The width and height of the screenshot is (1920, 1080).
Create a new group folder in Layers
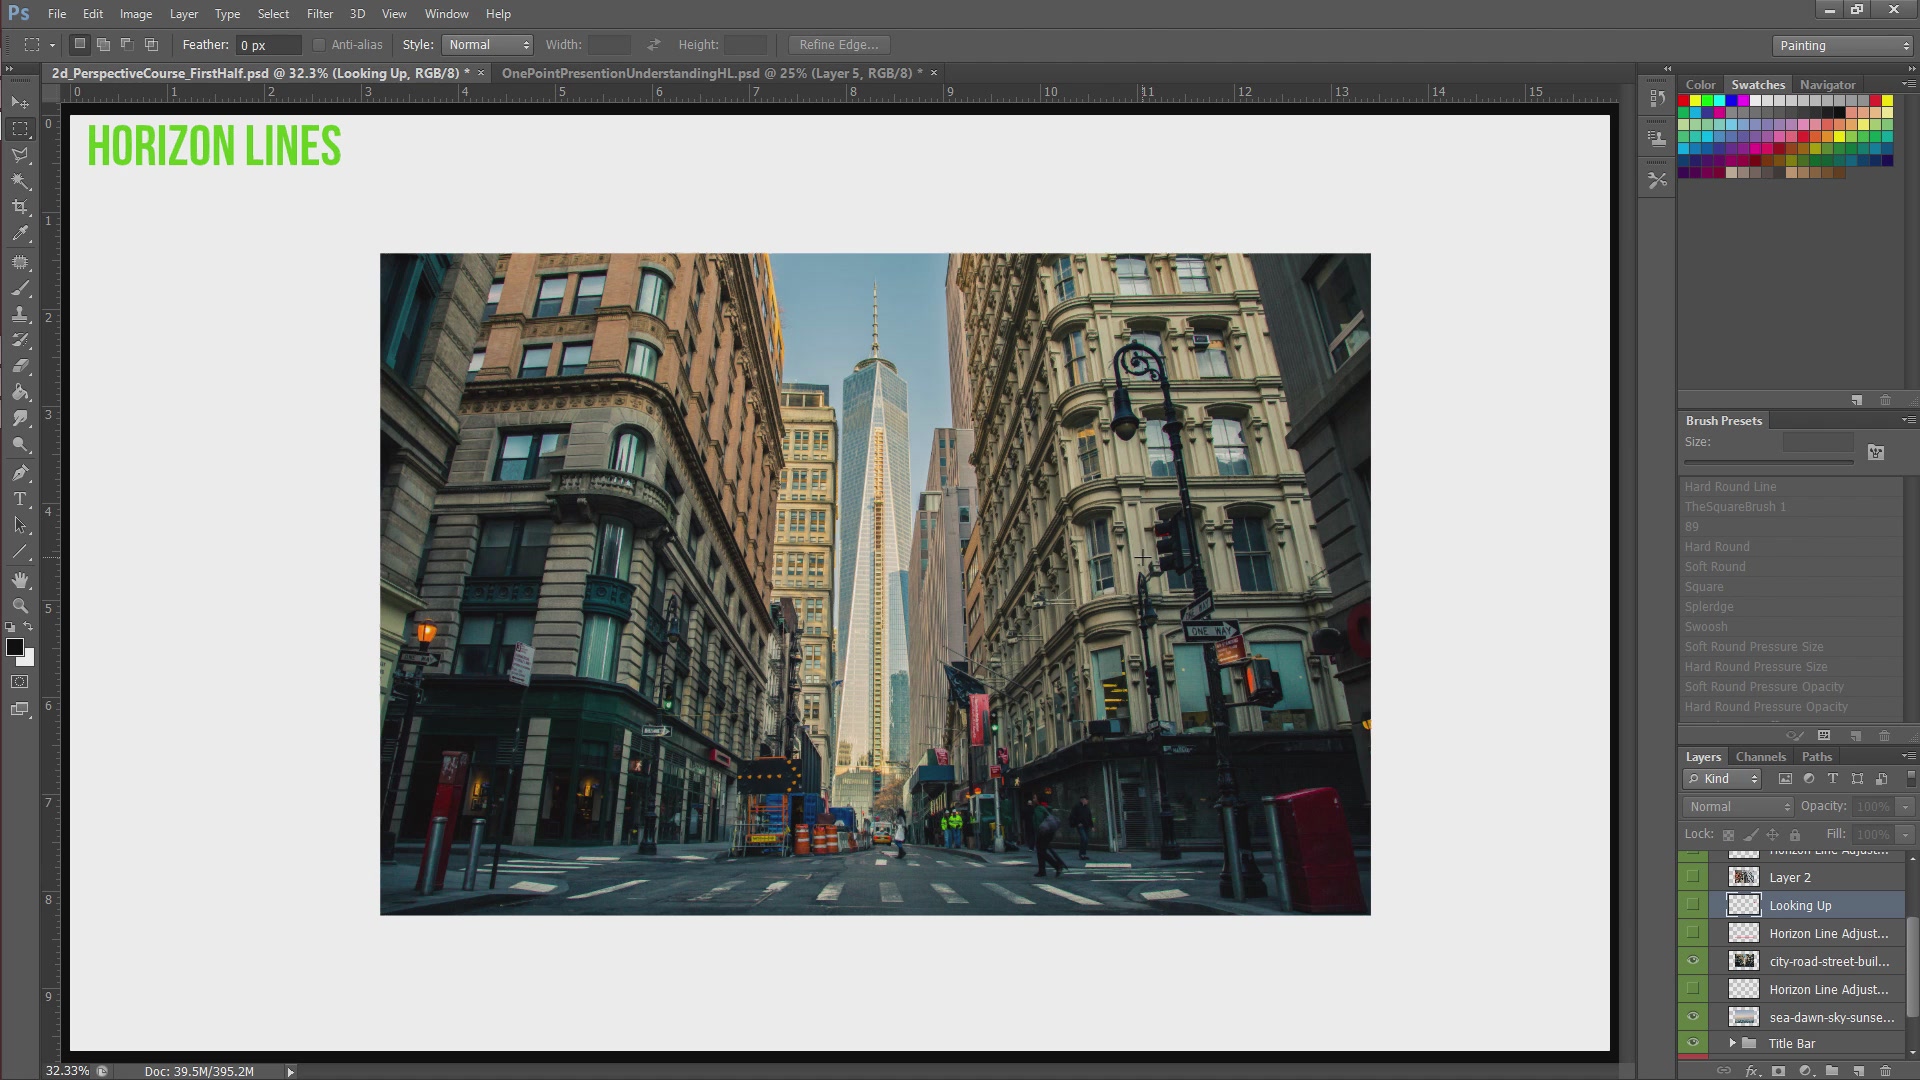[x=1832, y=1071]
